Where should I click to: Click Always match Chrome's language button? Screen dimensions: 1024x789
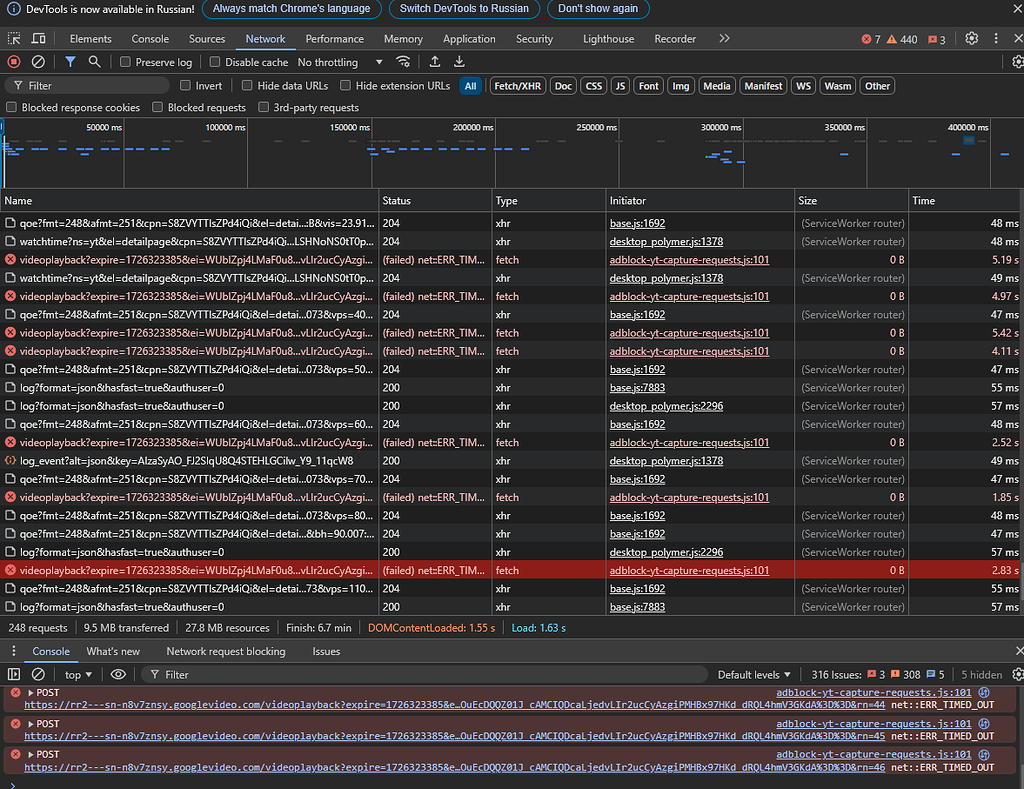point(291,8)
